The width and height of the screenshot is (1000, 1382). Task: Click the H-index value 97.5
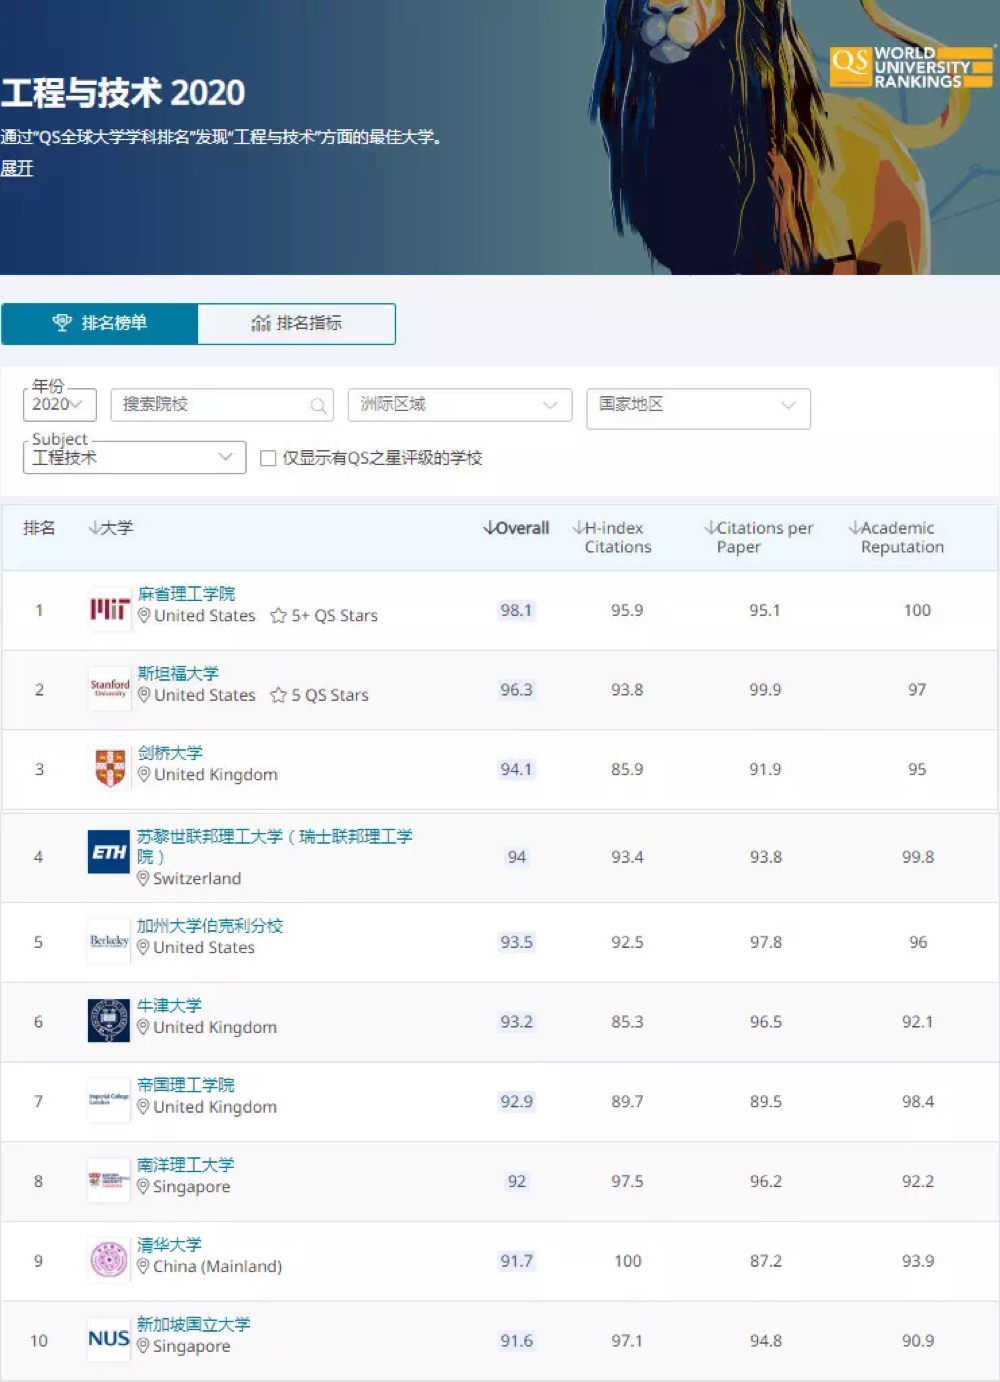(627, 1181)
